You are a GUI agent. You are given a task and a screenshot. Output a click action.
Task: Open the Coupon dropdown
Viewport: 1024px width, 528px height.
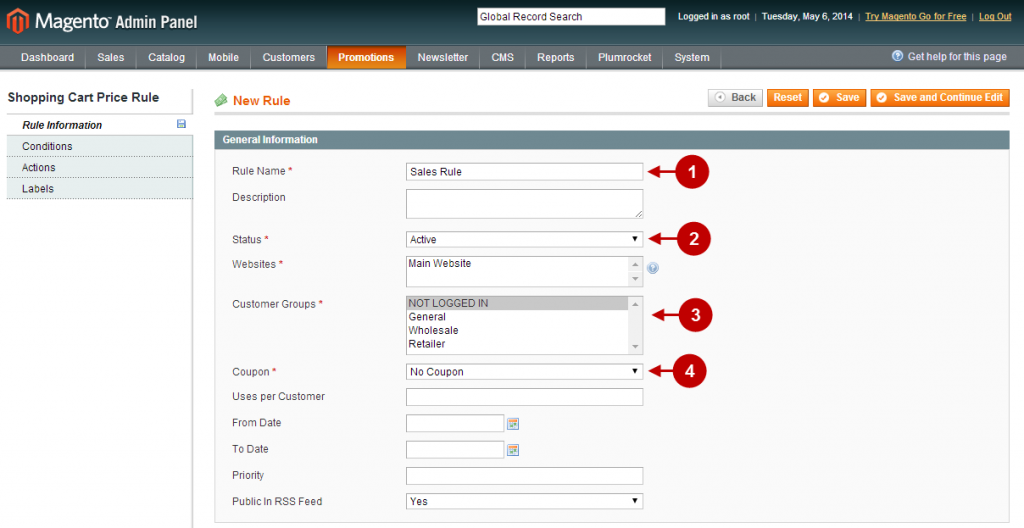(524, 372)
